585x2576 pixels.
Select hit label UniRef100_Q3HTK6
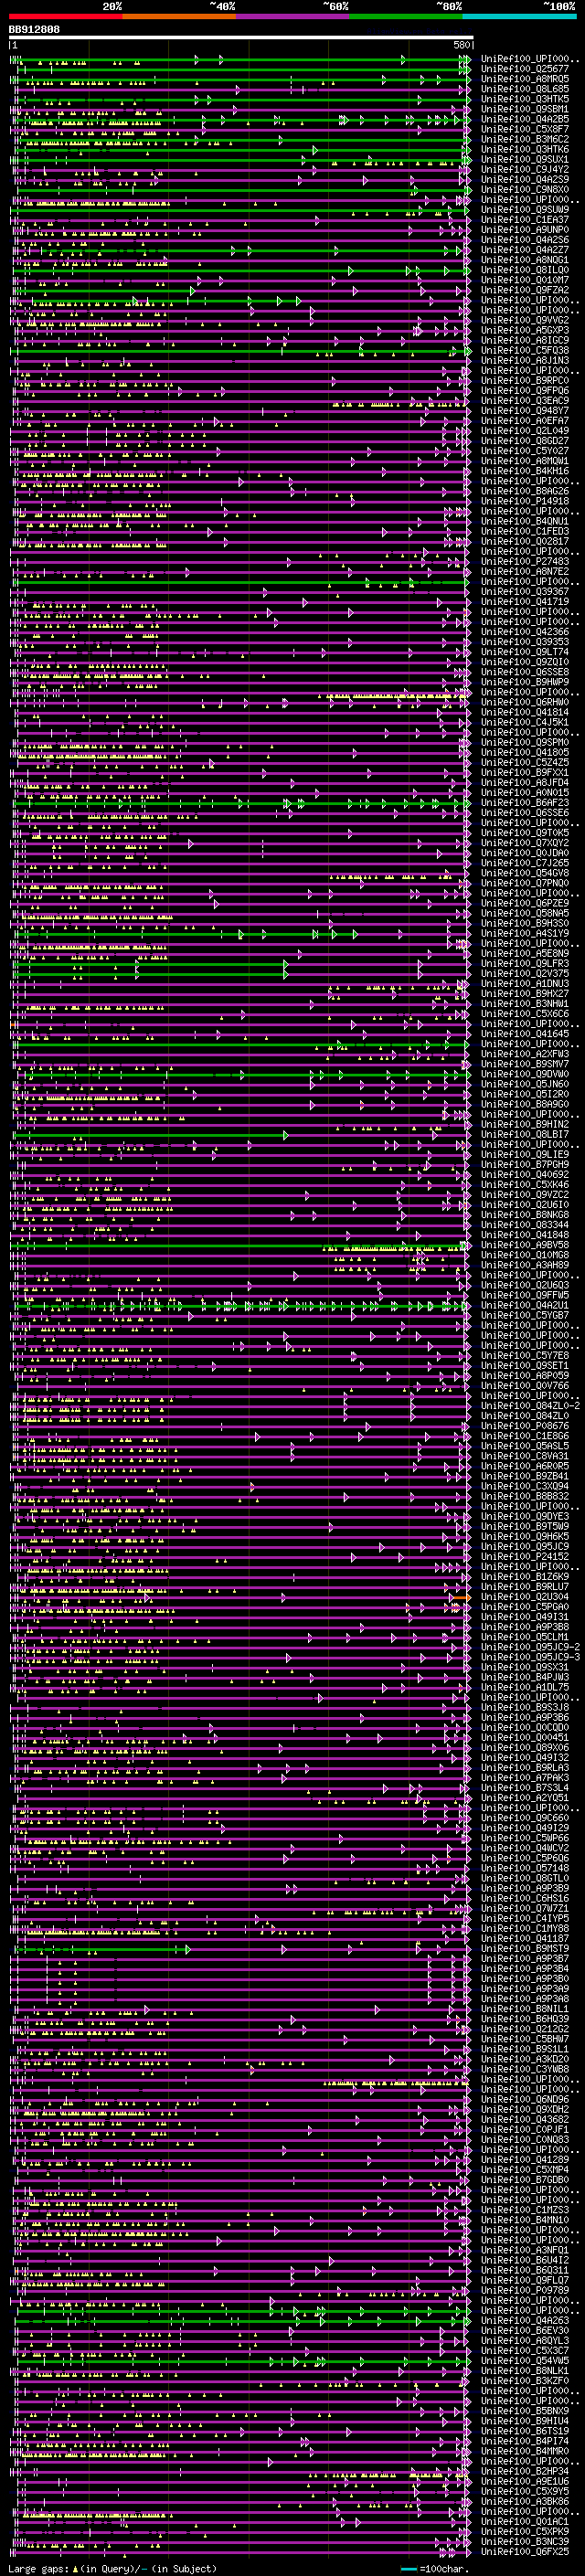(x=525, y=150)
